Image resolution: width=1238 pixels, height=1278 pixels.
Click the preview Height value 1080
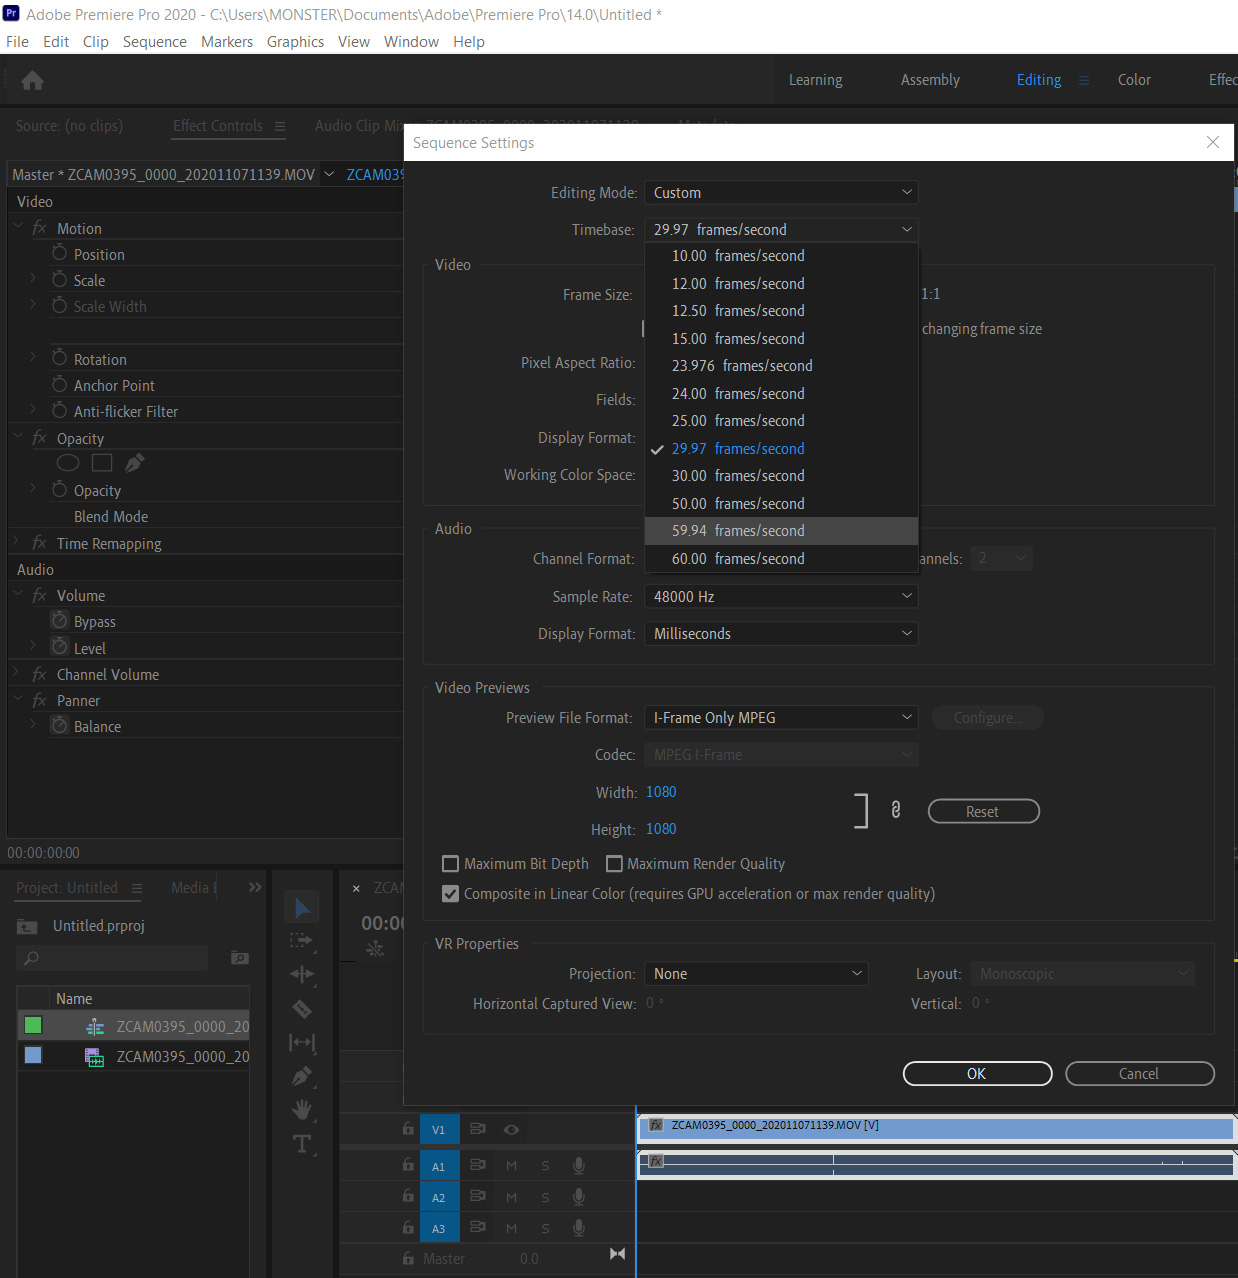tap(661, 829)
